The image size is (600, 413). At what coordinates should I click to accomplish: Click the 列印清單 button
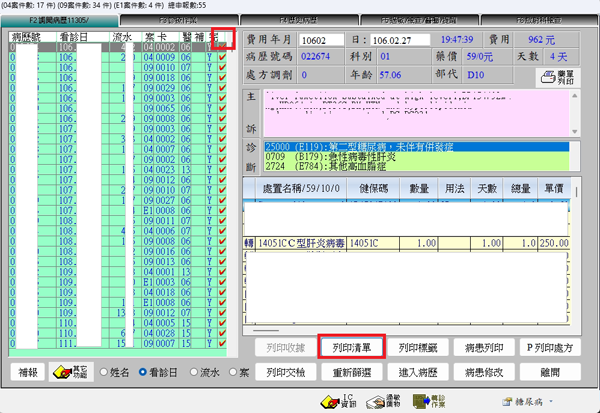(x=351, y=348)
